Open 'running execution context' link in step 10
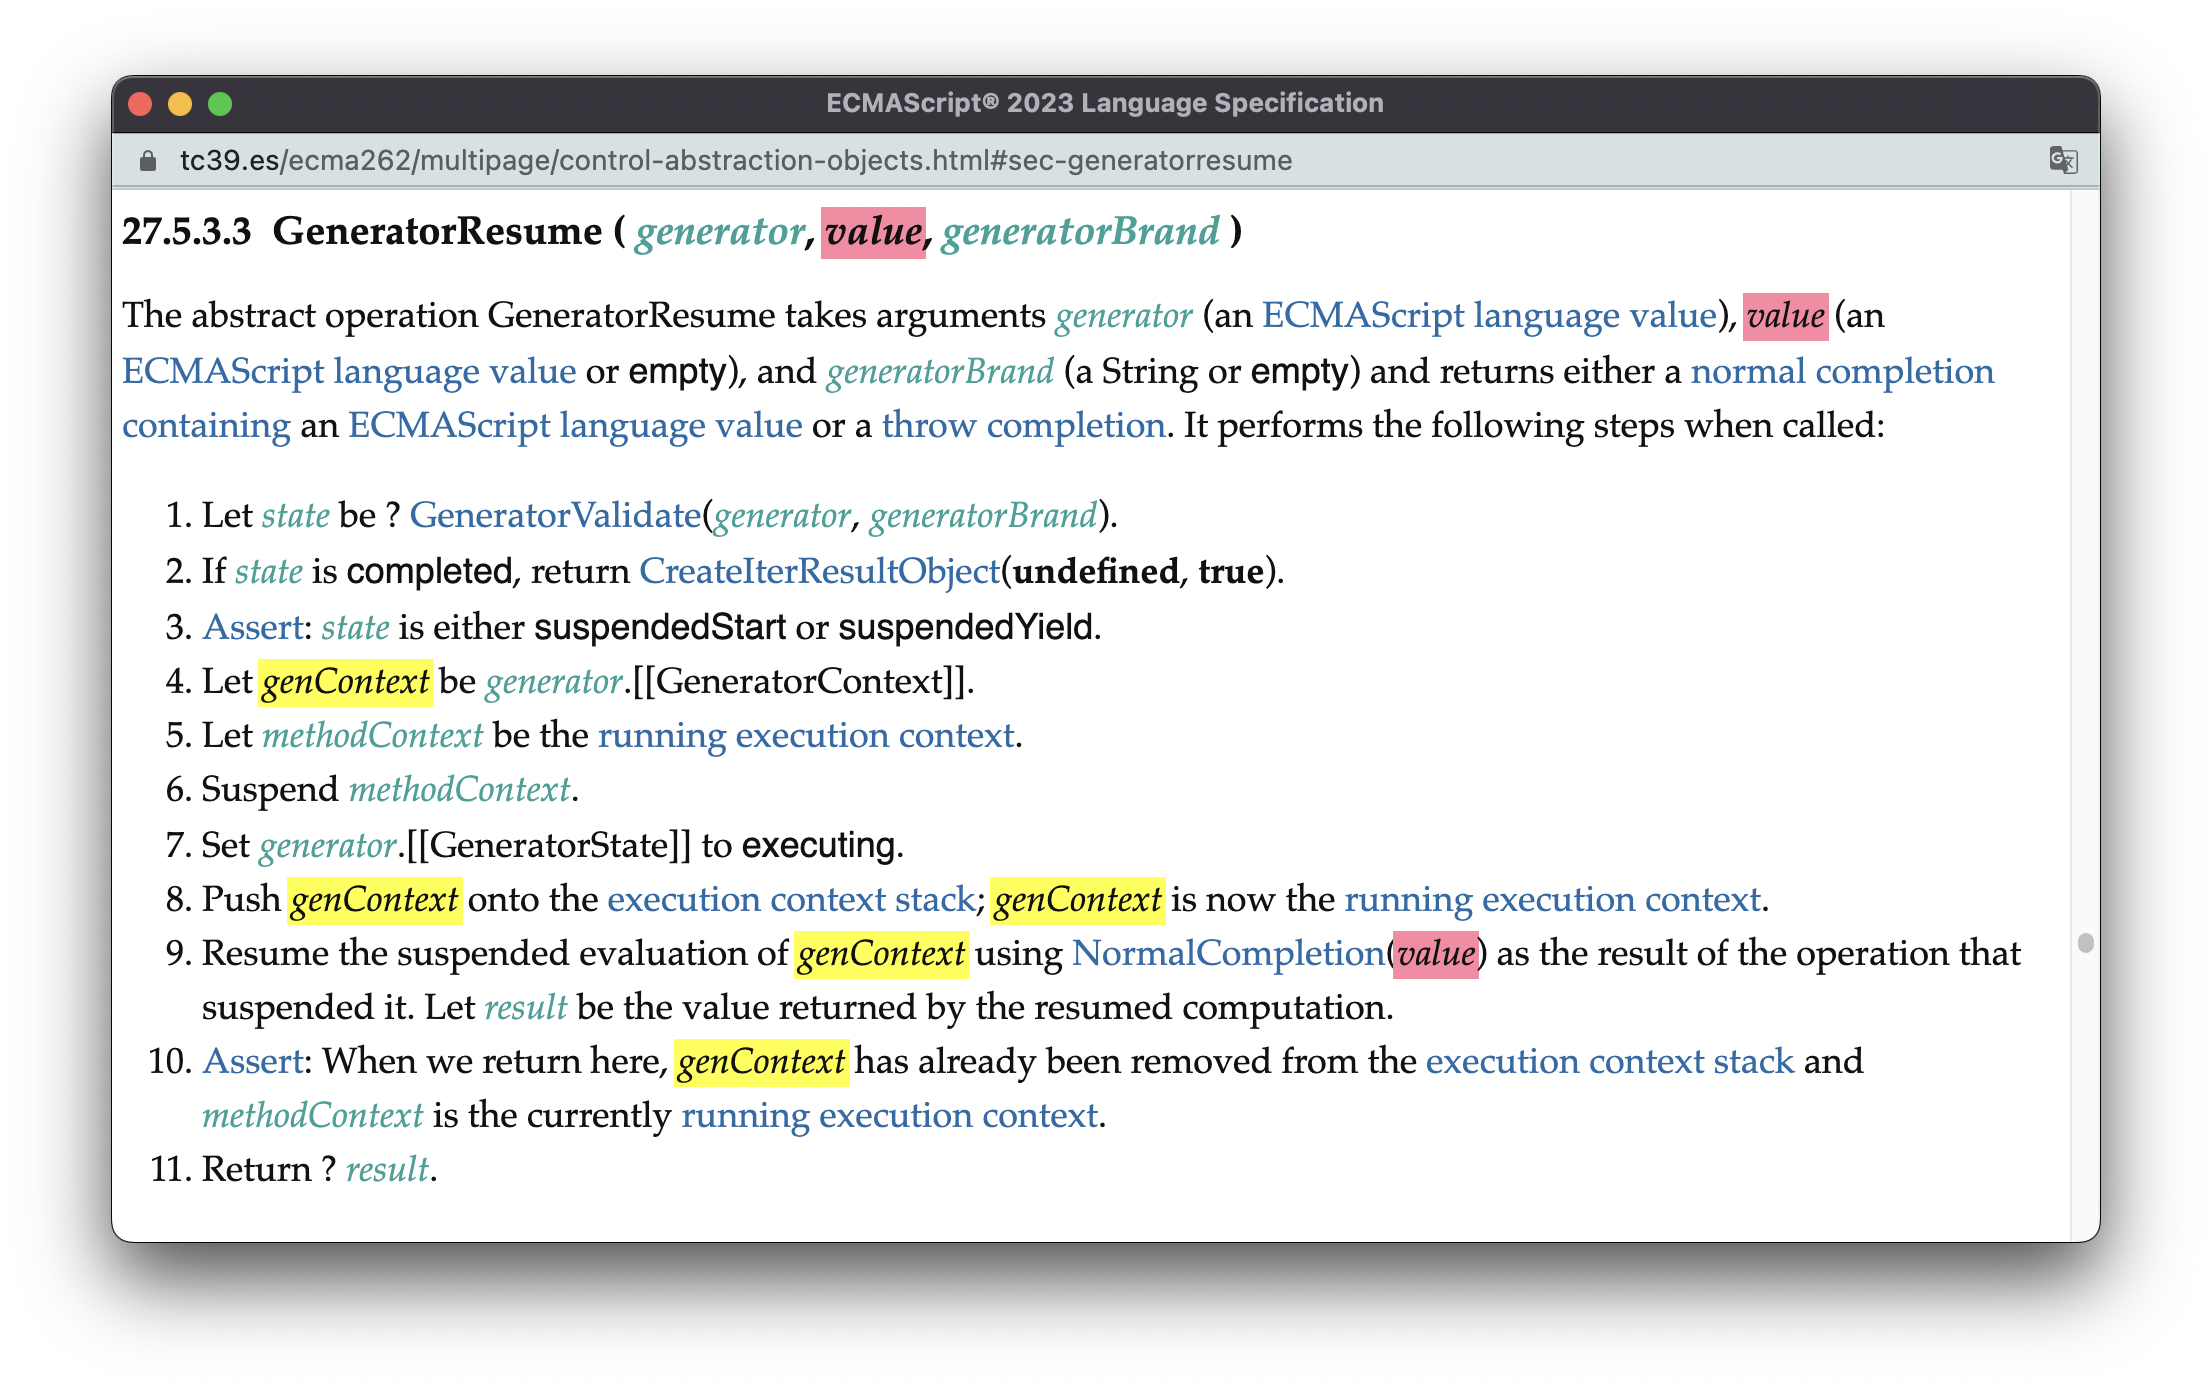 890,1115
